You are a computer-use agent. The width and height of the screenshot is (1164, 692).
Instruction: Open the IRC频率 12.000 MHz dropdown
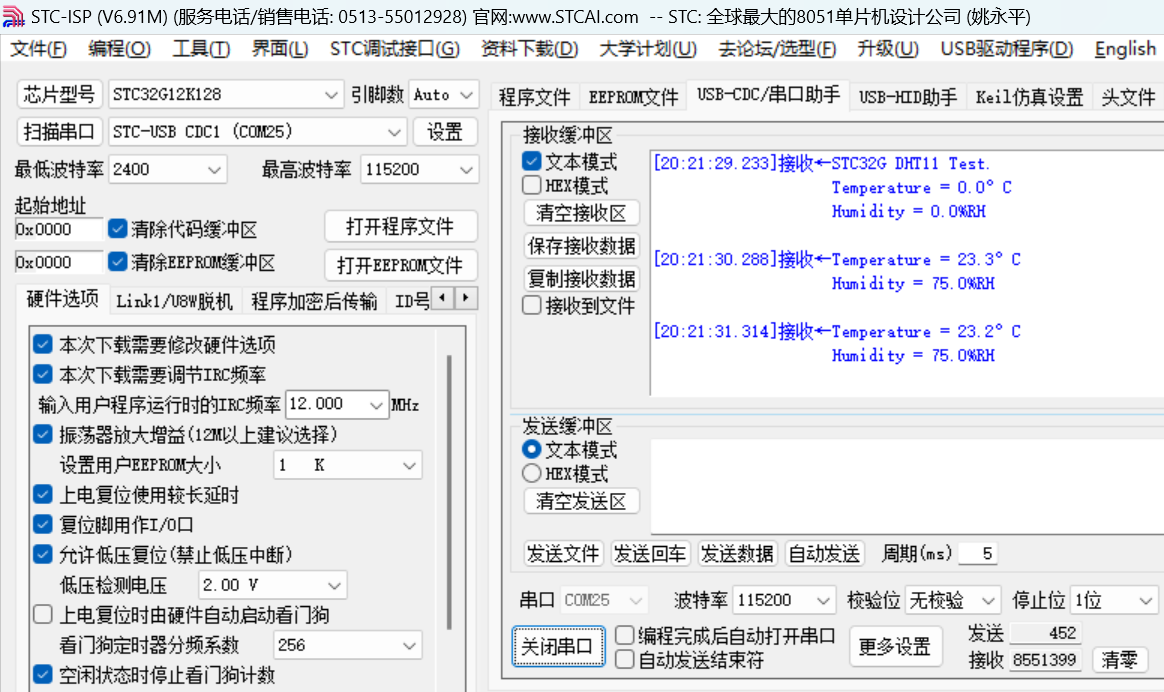tap(336, 404)
